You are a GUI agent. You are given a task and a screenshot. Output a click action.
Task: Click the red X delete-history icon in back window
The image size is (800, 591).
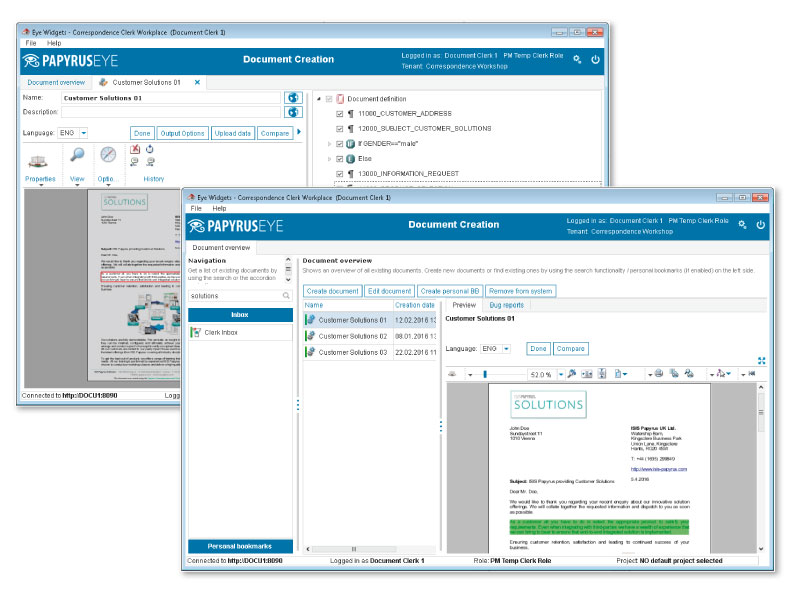click(x=135, y=149)
